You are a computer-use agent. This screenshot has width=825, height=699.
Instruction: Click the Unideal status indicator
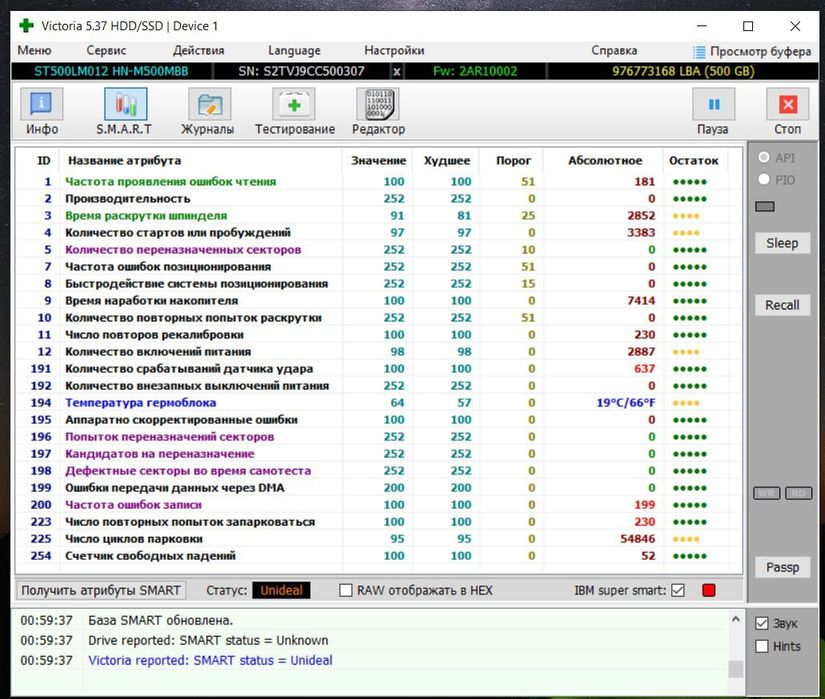[281, 590]
